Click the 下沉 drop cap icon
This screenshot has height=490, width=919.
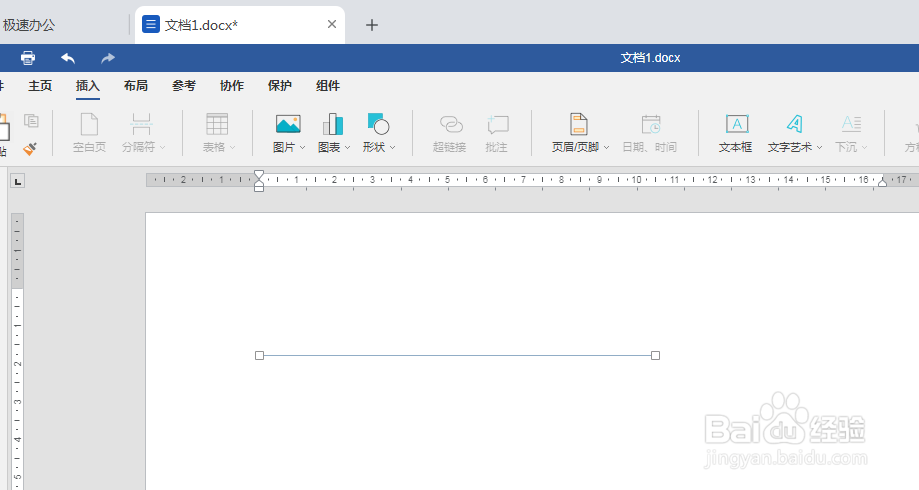pos(850,124)
